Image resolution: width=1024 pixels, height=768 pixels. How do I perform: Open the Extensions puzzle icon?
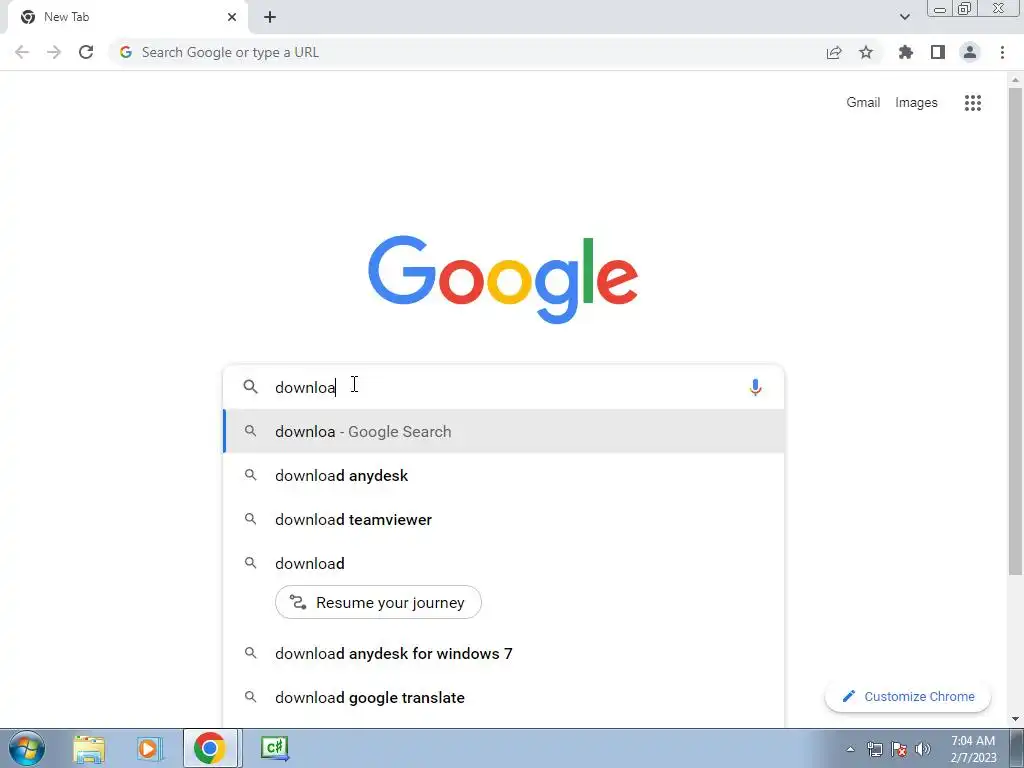coord(905,52)
